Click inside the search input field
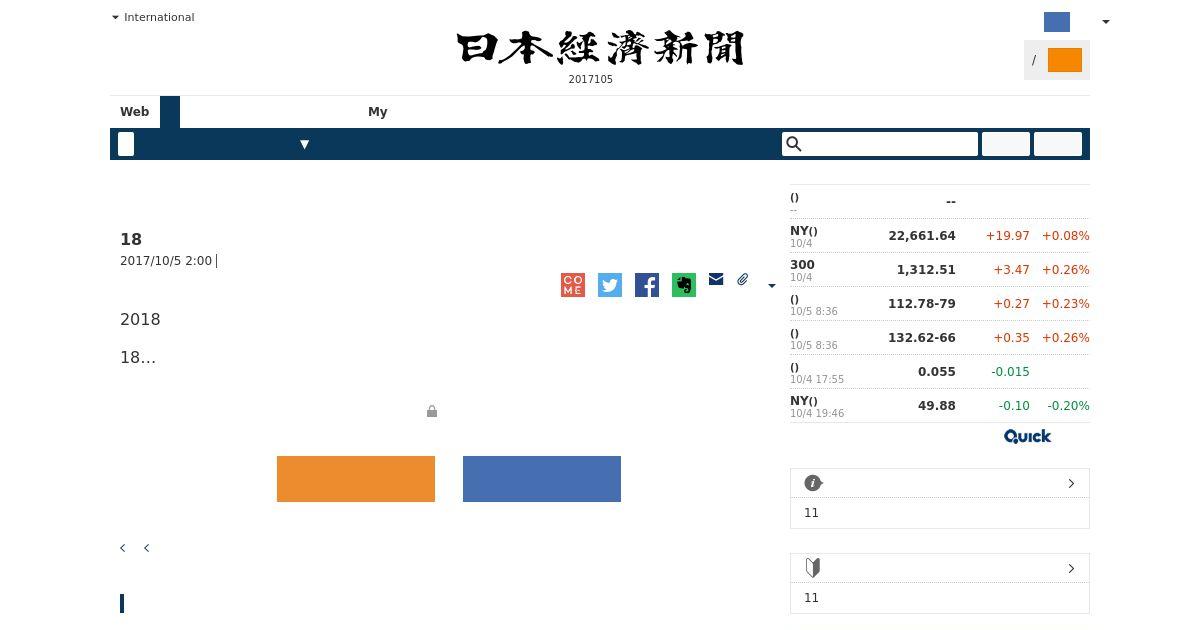1200x630 pixels. 880,144
